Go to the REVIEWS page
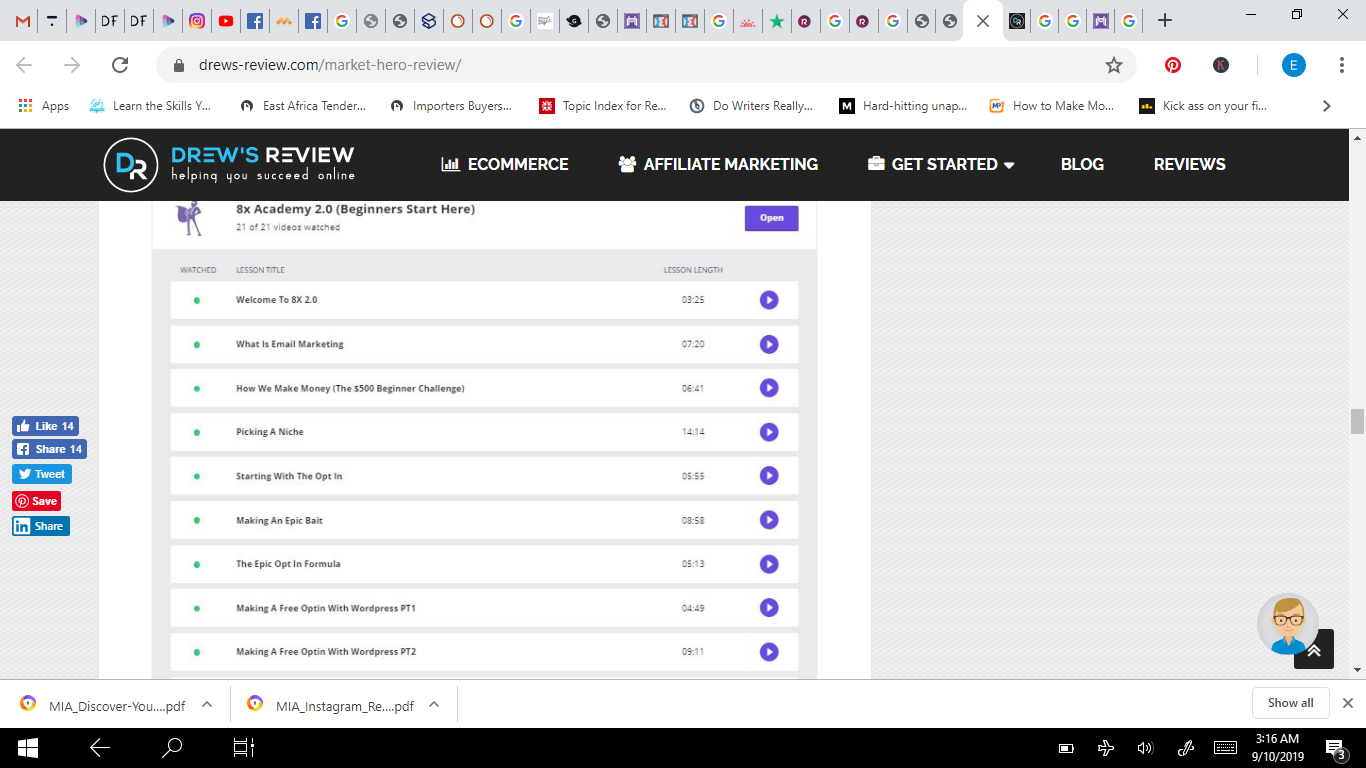Screen dimensions: 1366x768 (1190, 164)
